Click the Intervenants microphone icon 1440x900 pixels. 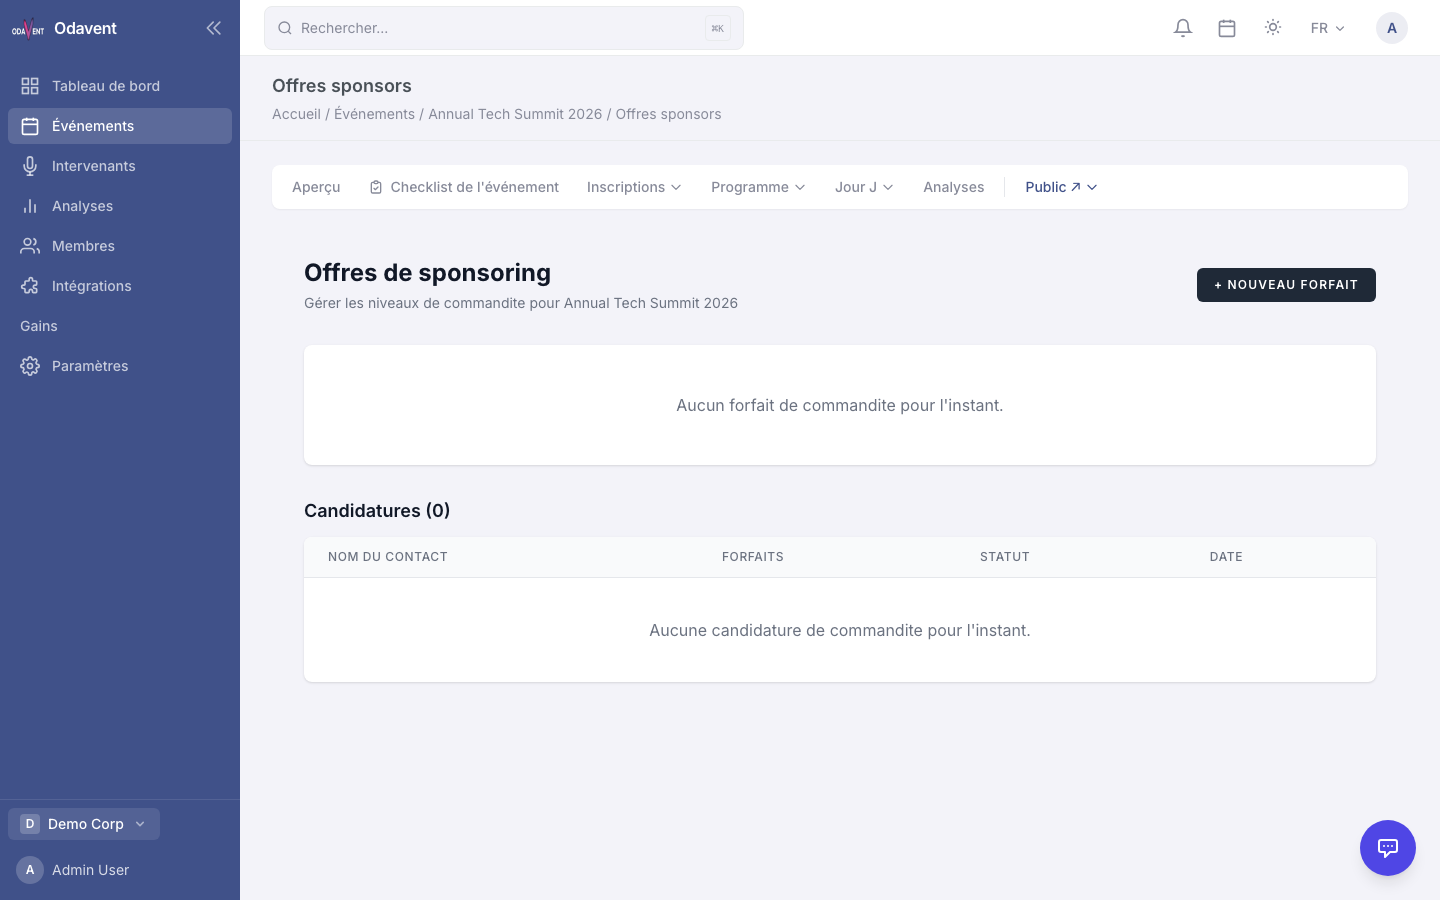pyautogui.click(x=30, y=166)
